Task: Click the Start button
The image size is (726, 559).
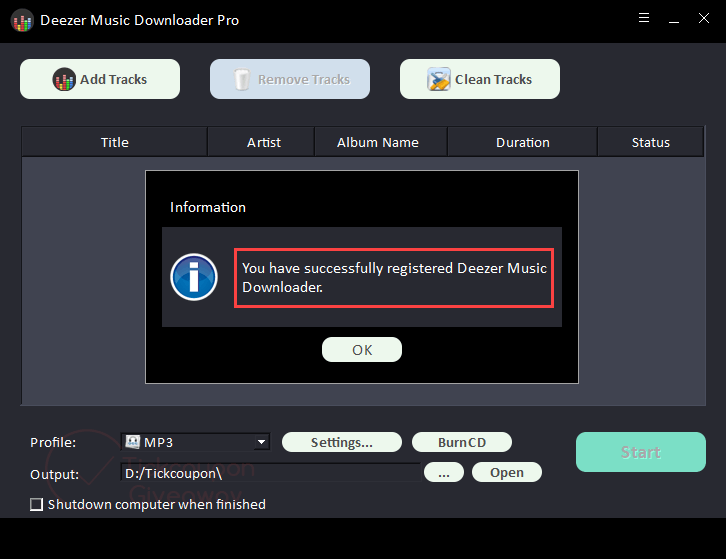Action: tap(641, 452)
